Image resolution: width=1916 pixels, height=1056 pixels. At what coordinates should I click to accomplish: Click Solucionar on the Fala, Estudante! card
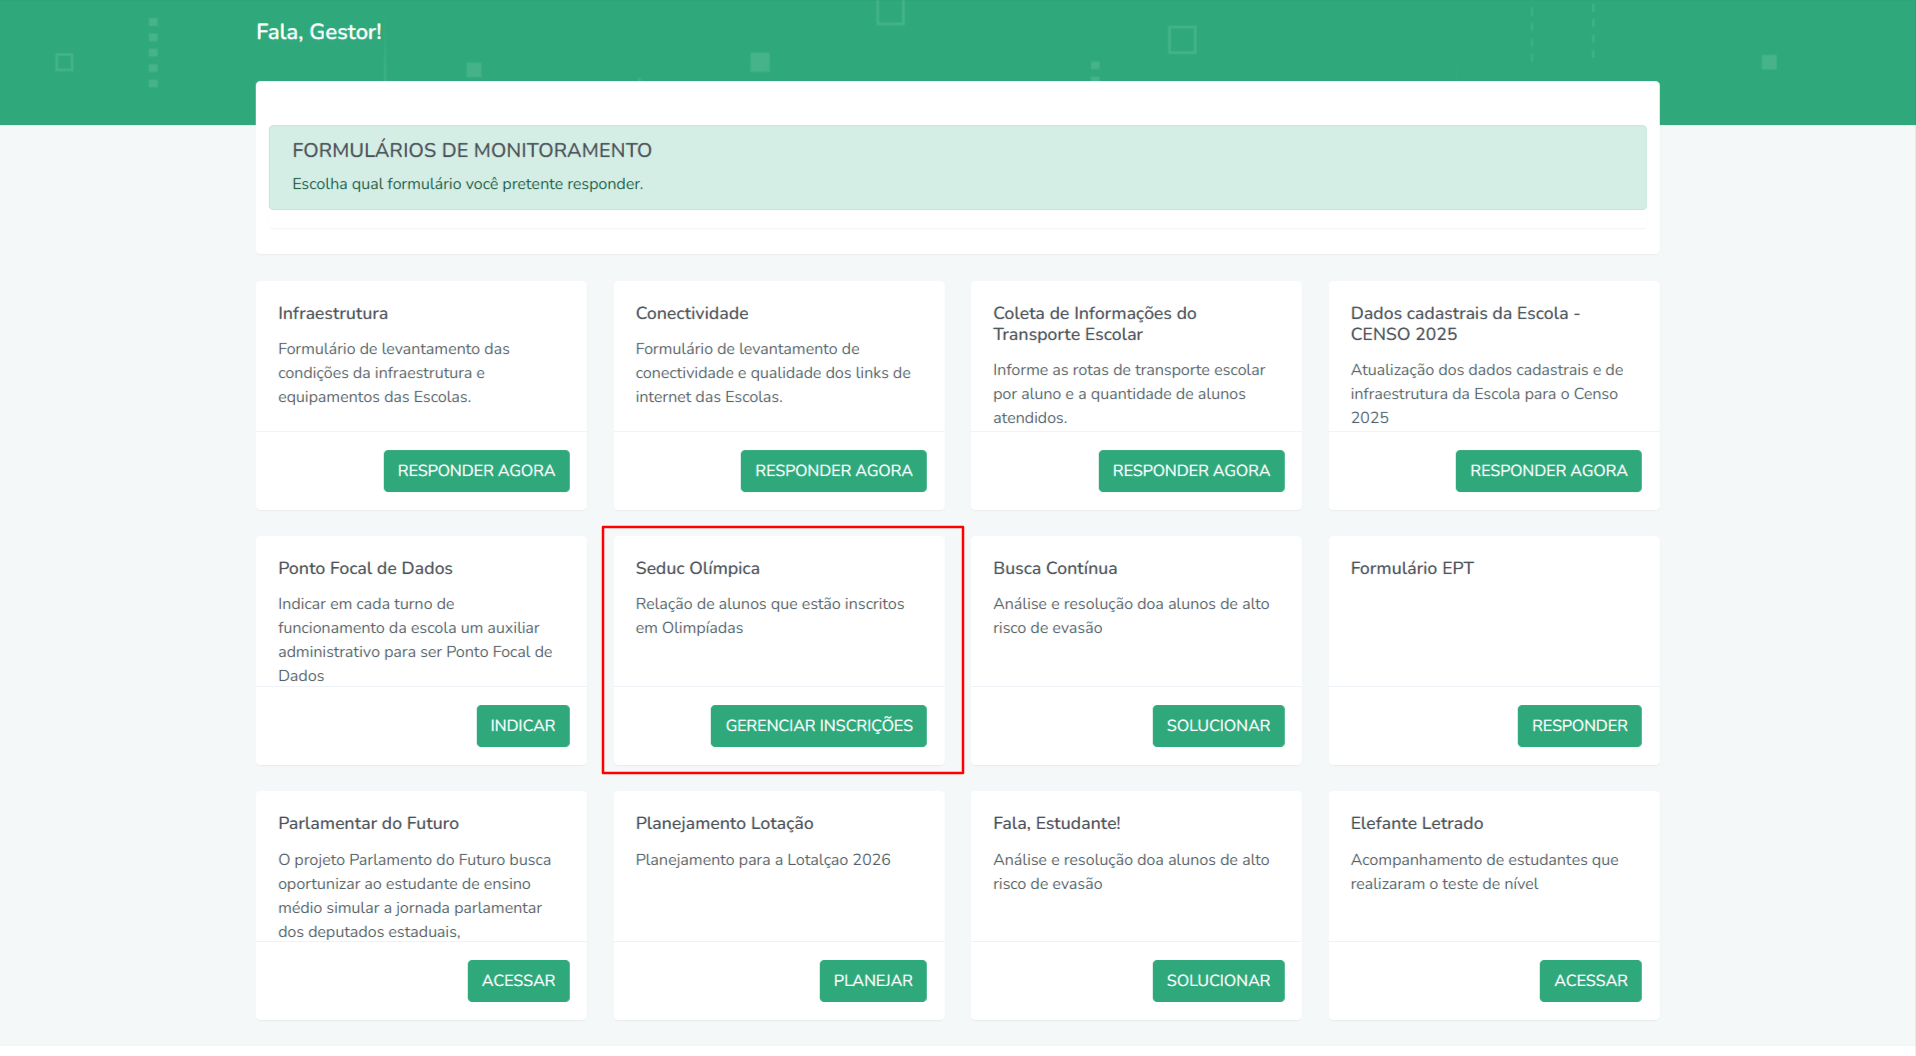coord(1217,981)
